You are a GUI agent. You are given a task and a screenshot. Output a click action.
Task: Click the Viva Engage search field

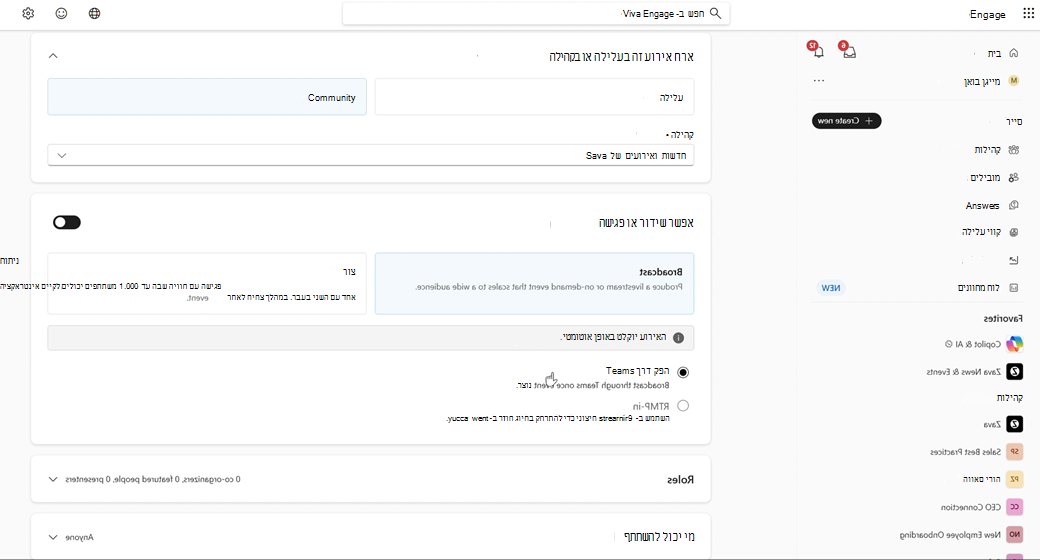pyautogui.click(x=536, y=13)
